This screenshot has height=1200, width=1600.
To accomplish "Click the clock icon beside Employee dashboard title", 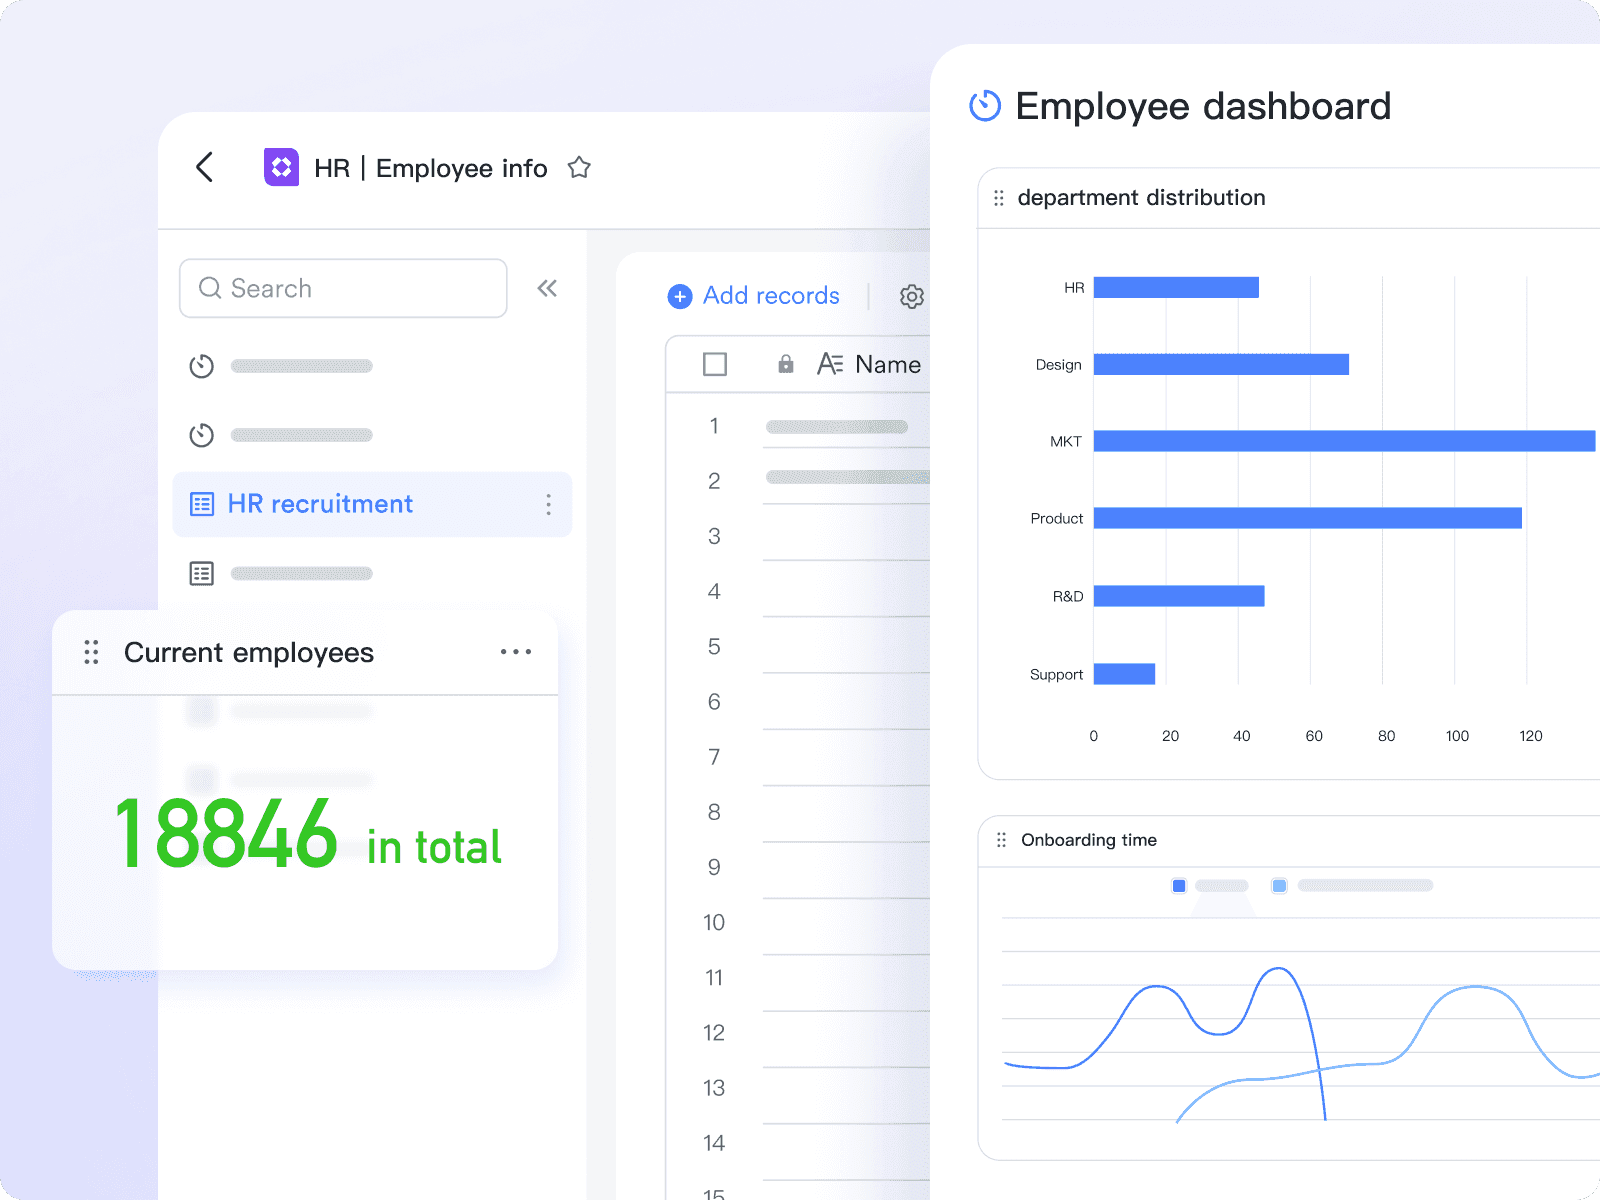I will click(984, 106).
